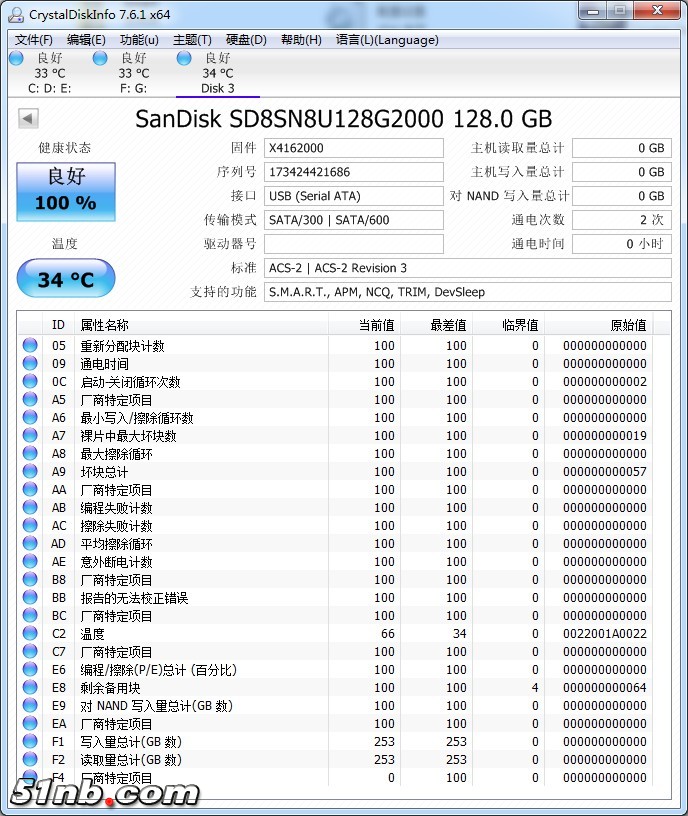Viewport: 688px width, 816px height.
Task: Click the serial number field 173424421686
Action: [354, 172]
